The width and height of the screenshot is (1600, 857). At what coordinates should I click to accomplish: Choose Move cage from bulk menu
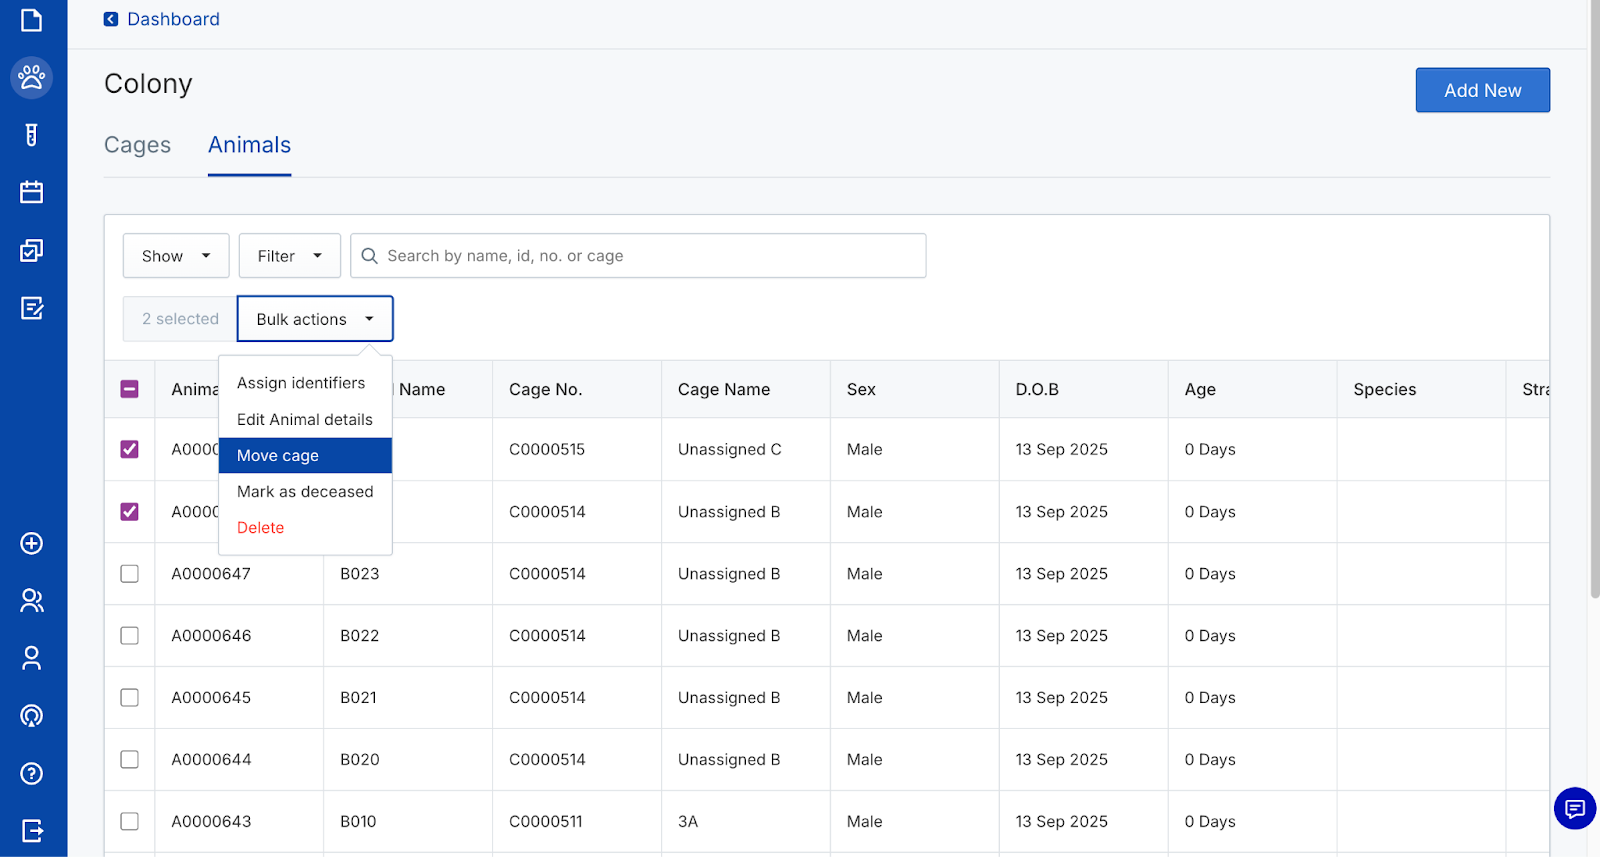pos(278,456)
